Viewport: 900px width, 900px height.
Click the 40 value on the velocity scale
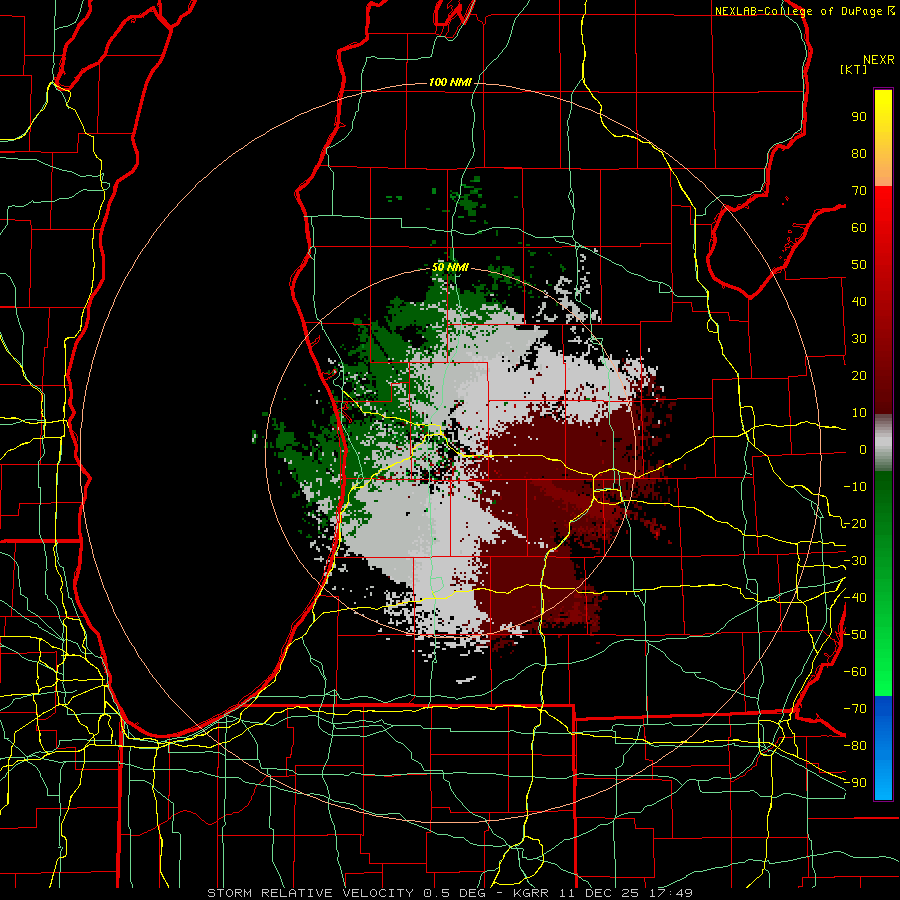(859, 301)
